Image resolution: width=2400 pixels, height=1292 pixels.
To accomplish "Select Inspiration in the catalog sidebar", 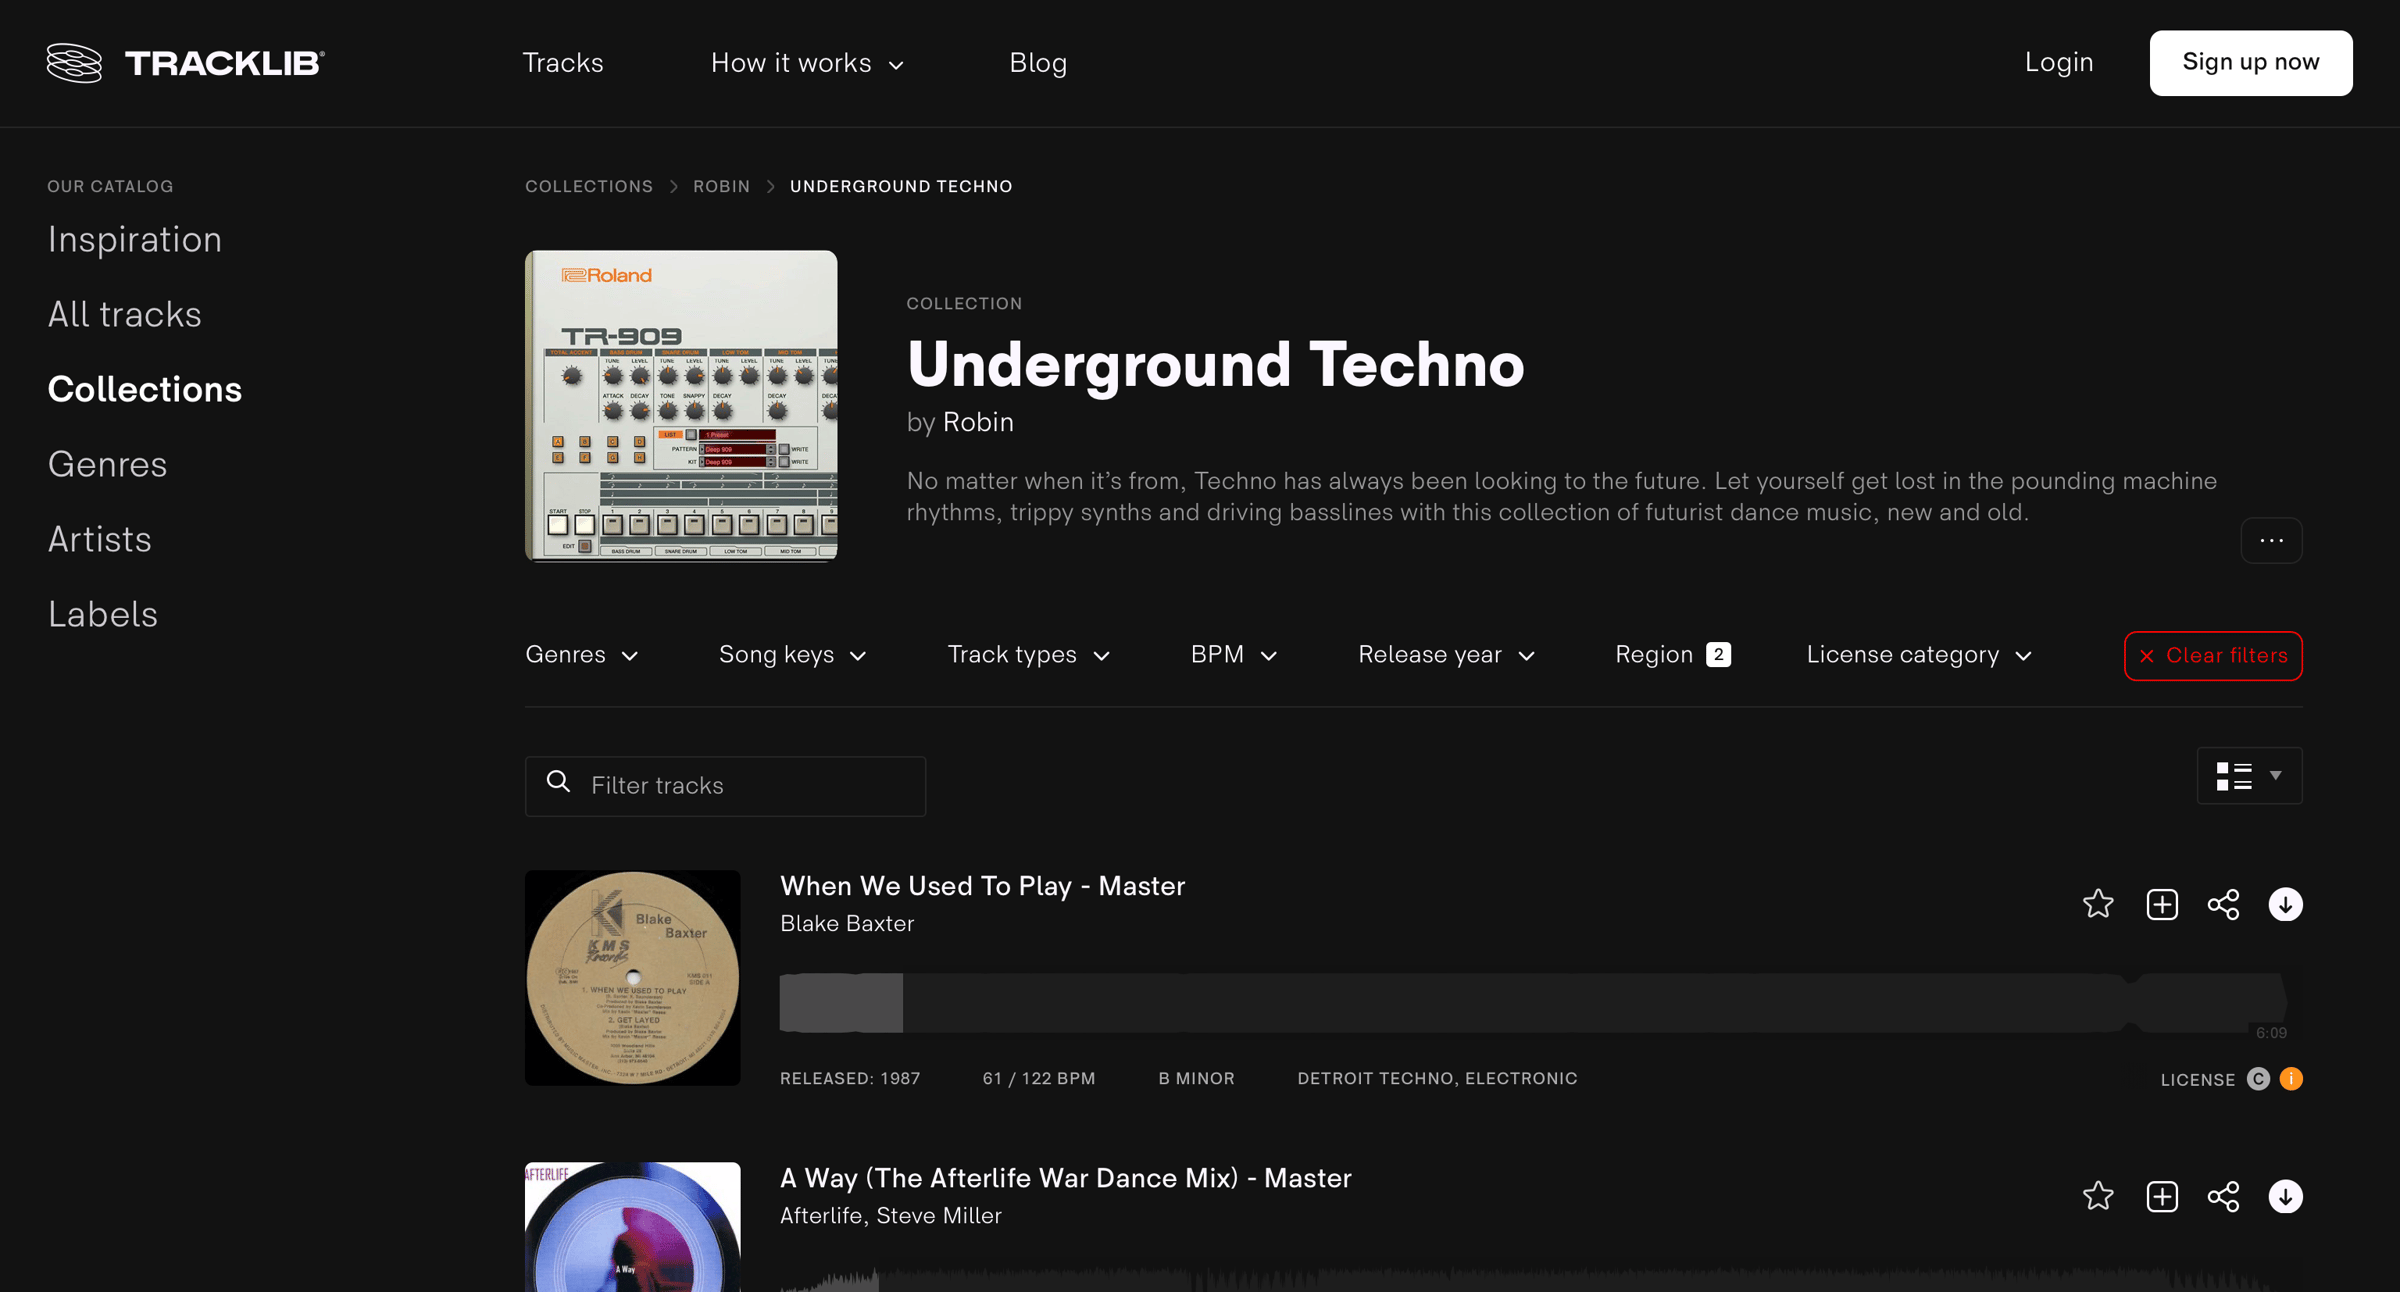I will [135, 239].
